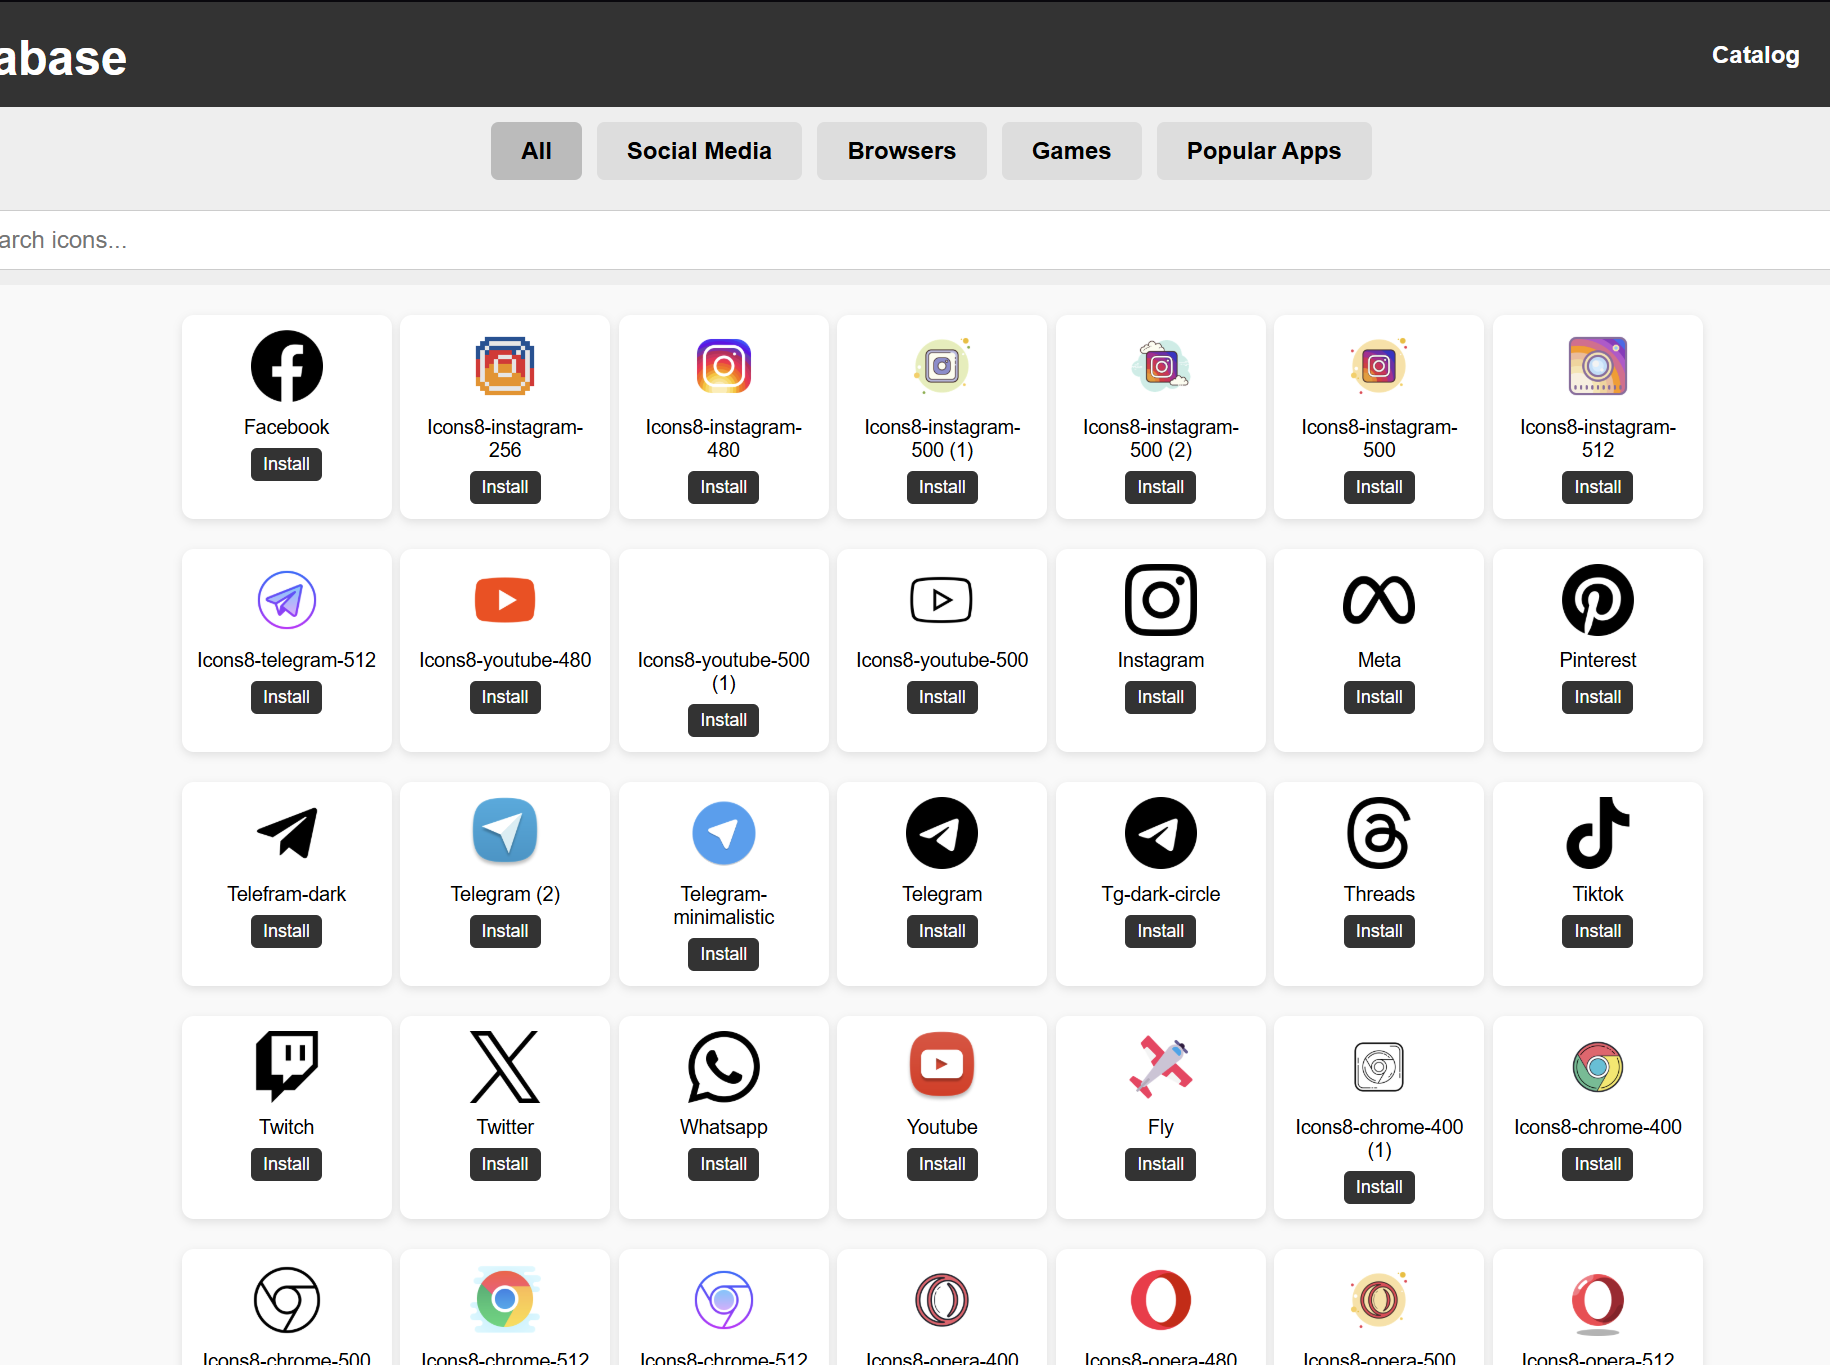Screen dimensions: 1830x1365
Task: Click the colorful Icons8-chrome-512 icon
Action: pos(505,1300)
